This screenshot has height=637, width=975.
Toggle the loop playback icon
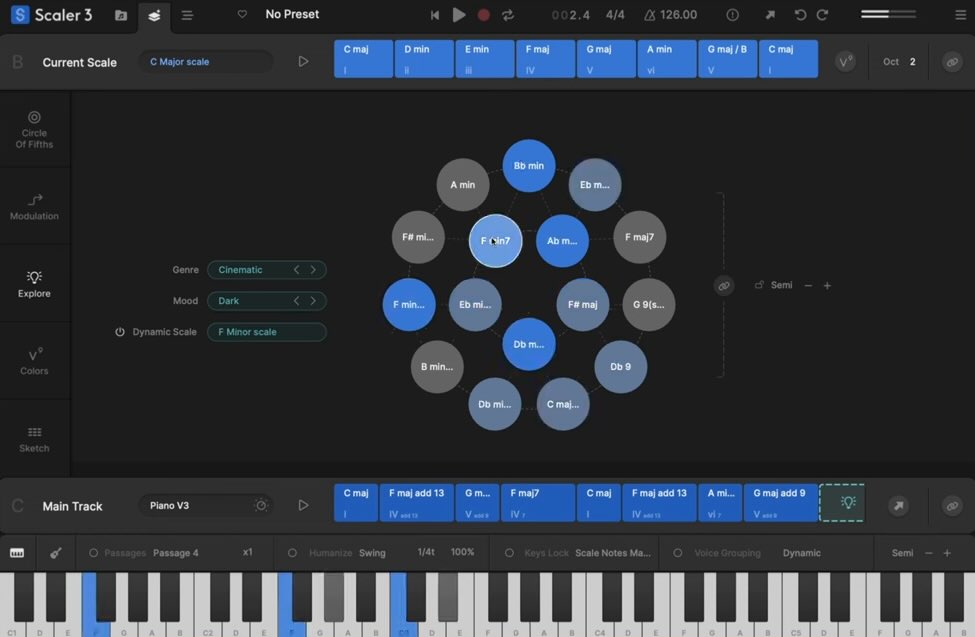pos(508,15)
